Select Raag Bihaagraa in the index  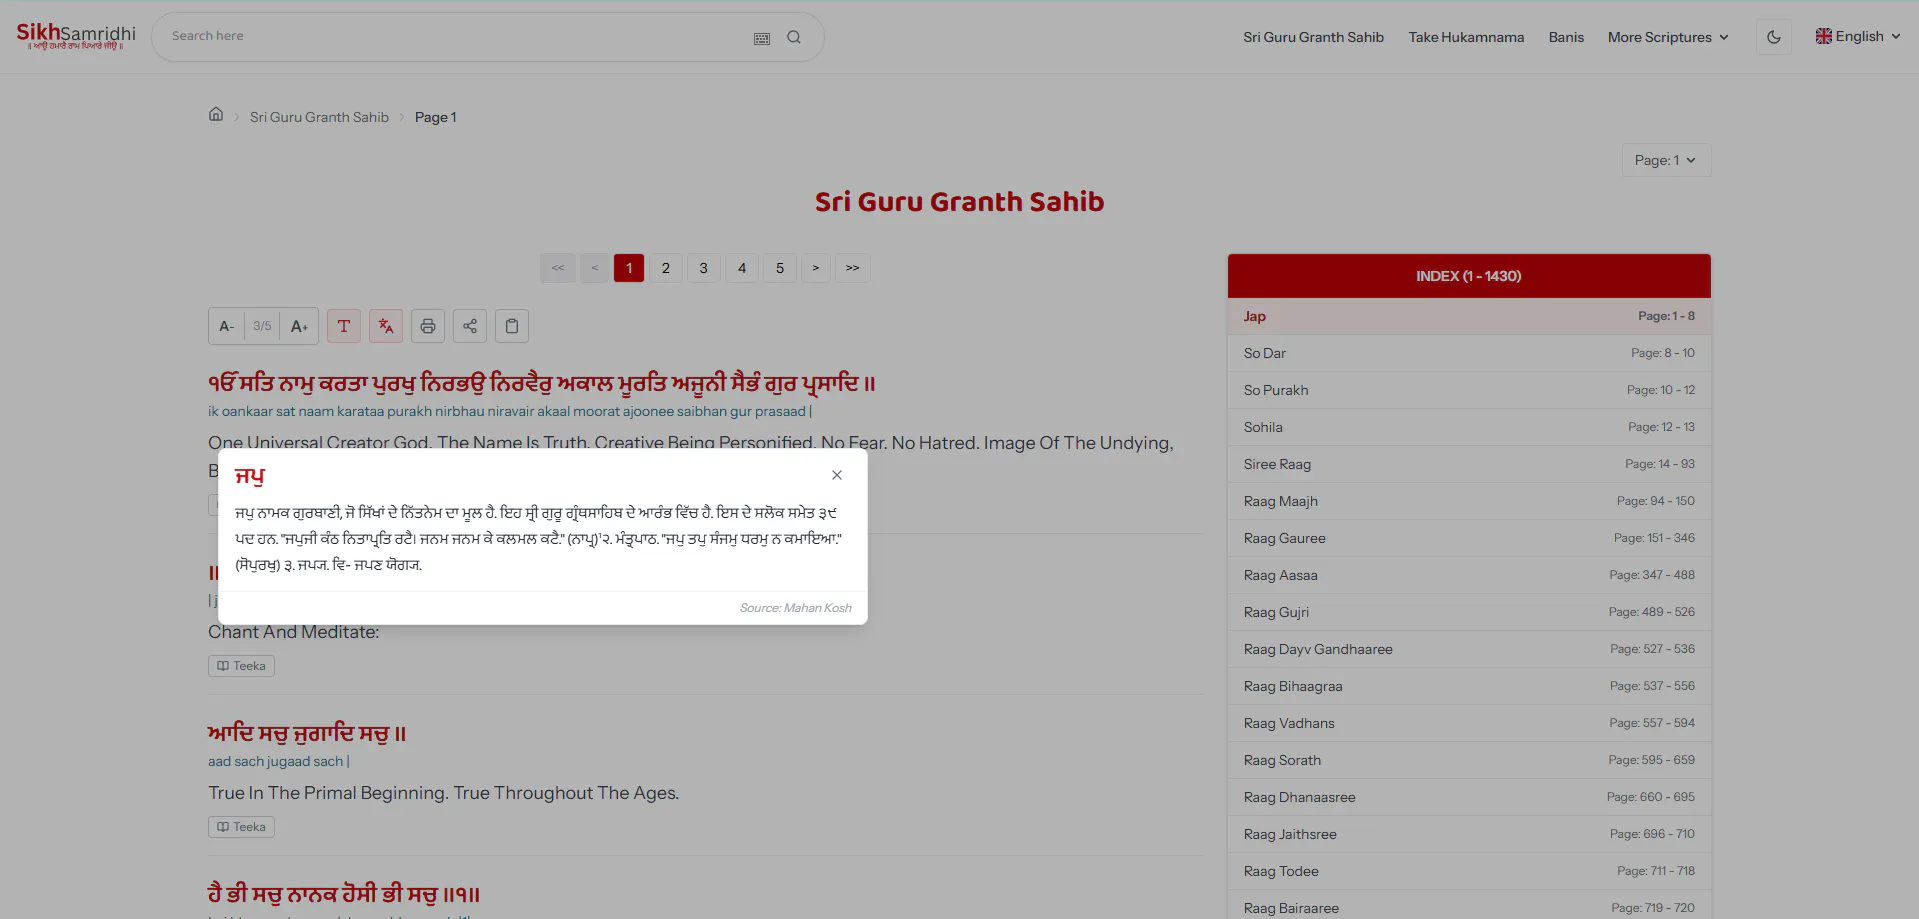[1469, 686]
